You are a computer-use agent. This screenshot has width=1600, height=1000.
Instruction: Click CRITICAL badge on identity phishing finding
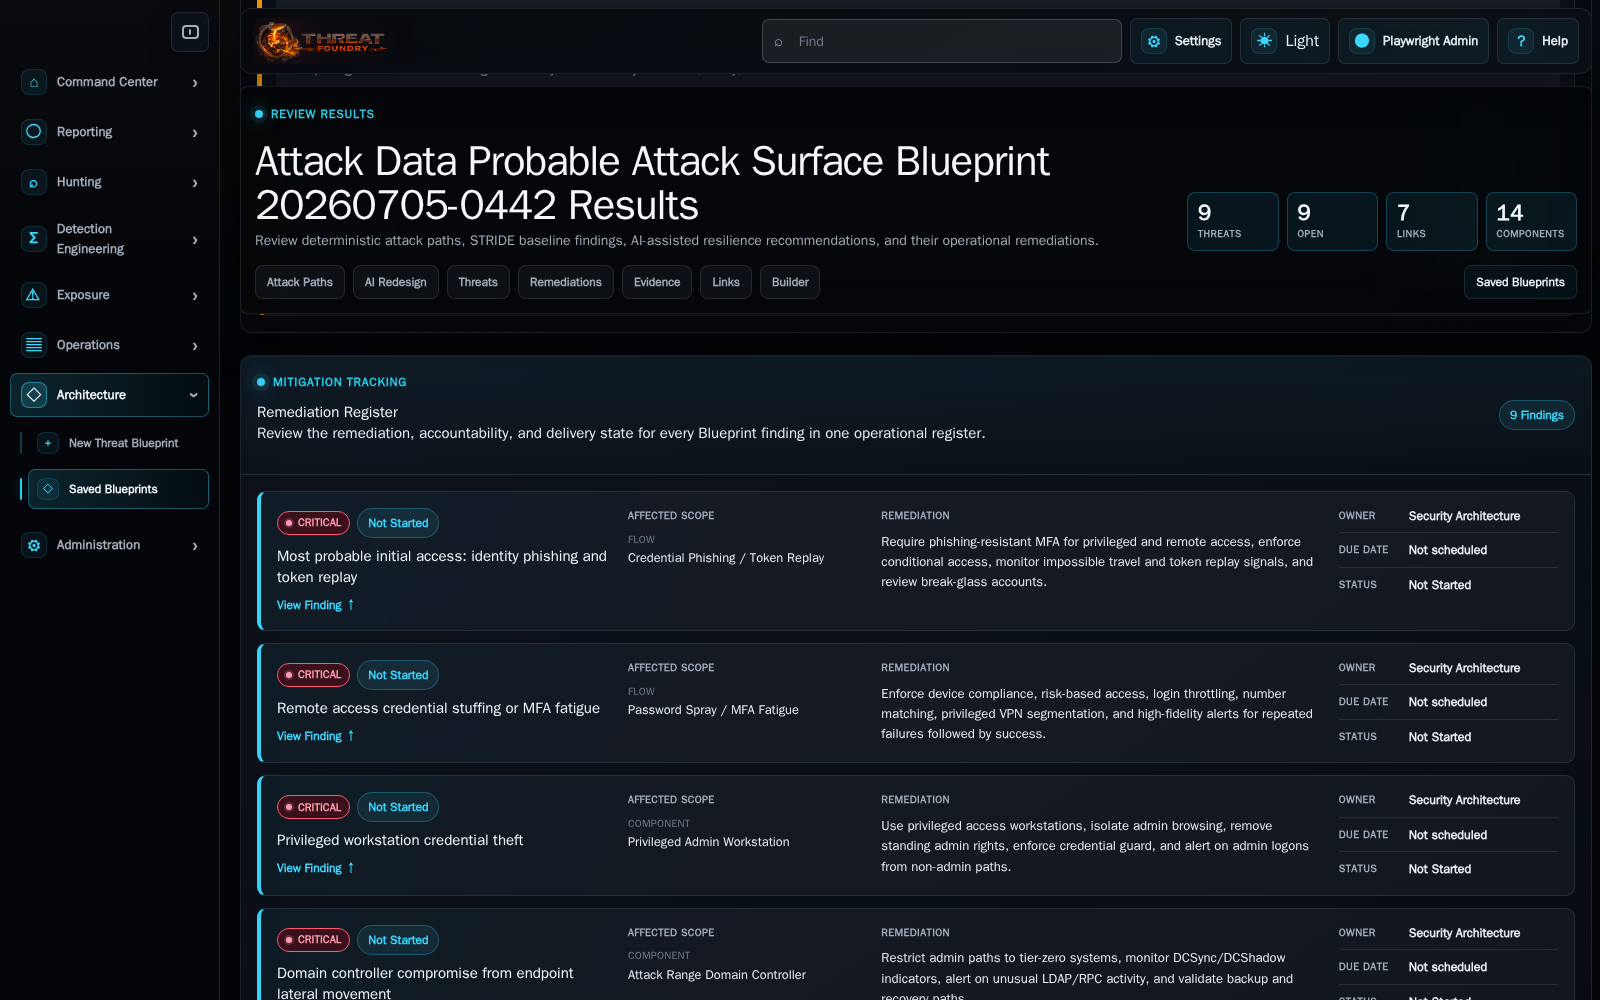(x=313, y=523)
